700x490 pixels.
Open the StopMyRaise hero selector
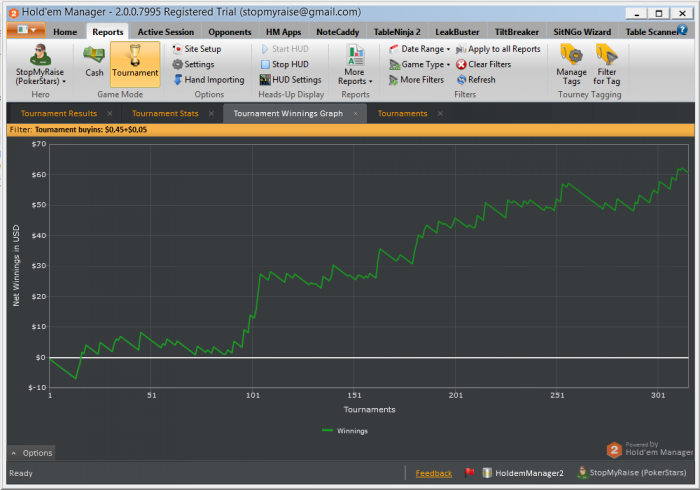(40, 65)
